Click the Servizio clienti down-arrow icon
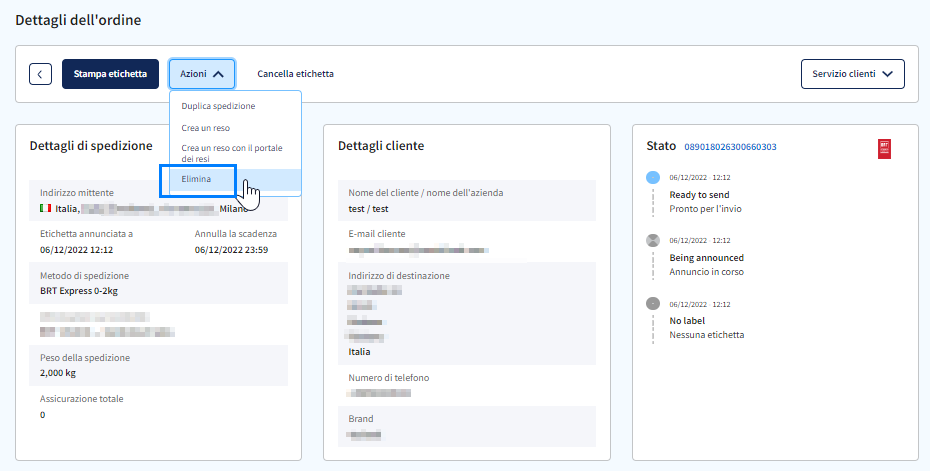The width and height of the screenshot is (930, 471). click(887, 74)
